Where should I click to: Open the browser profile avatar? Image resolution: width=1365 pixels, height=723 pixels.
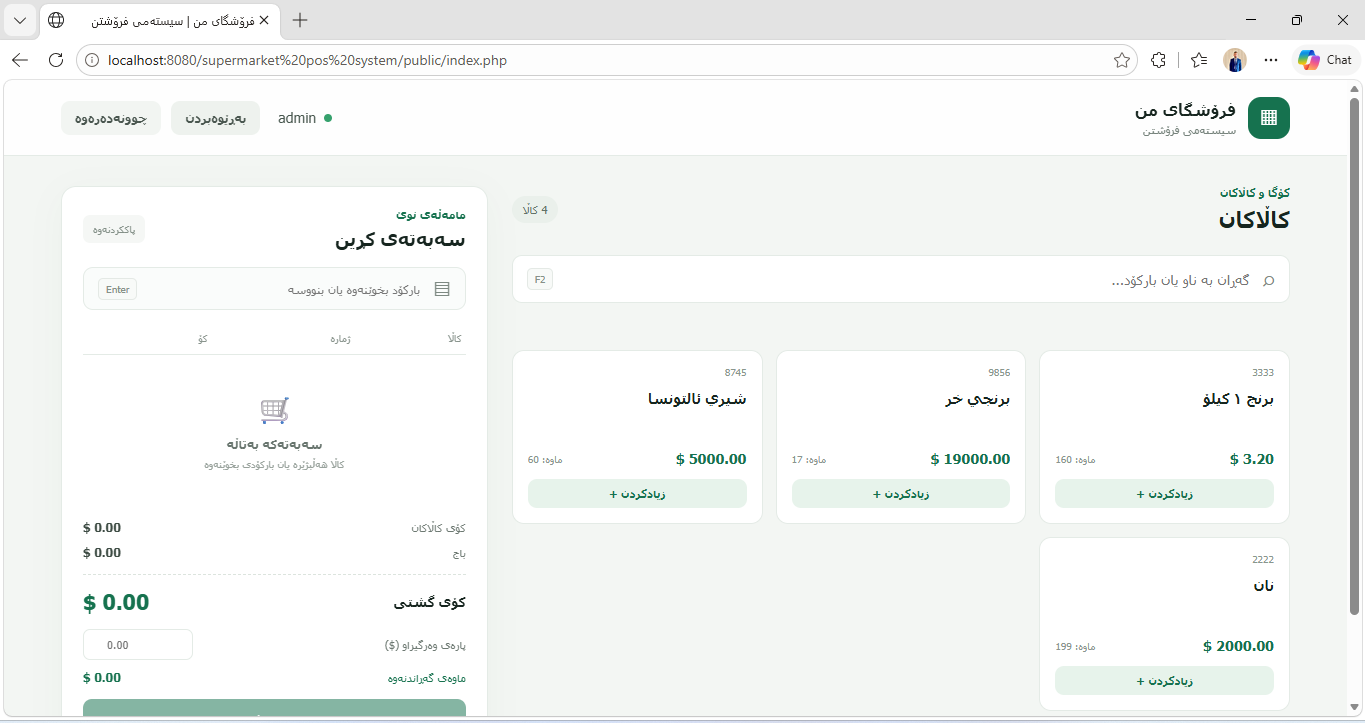coord(1235,60)
